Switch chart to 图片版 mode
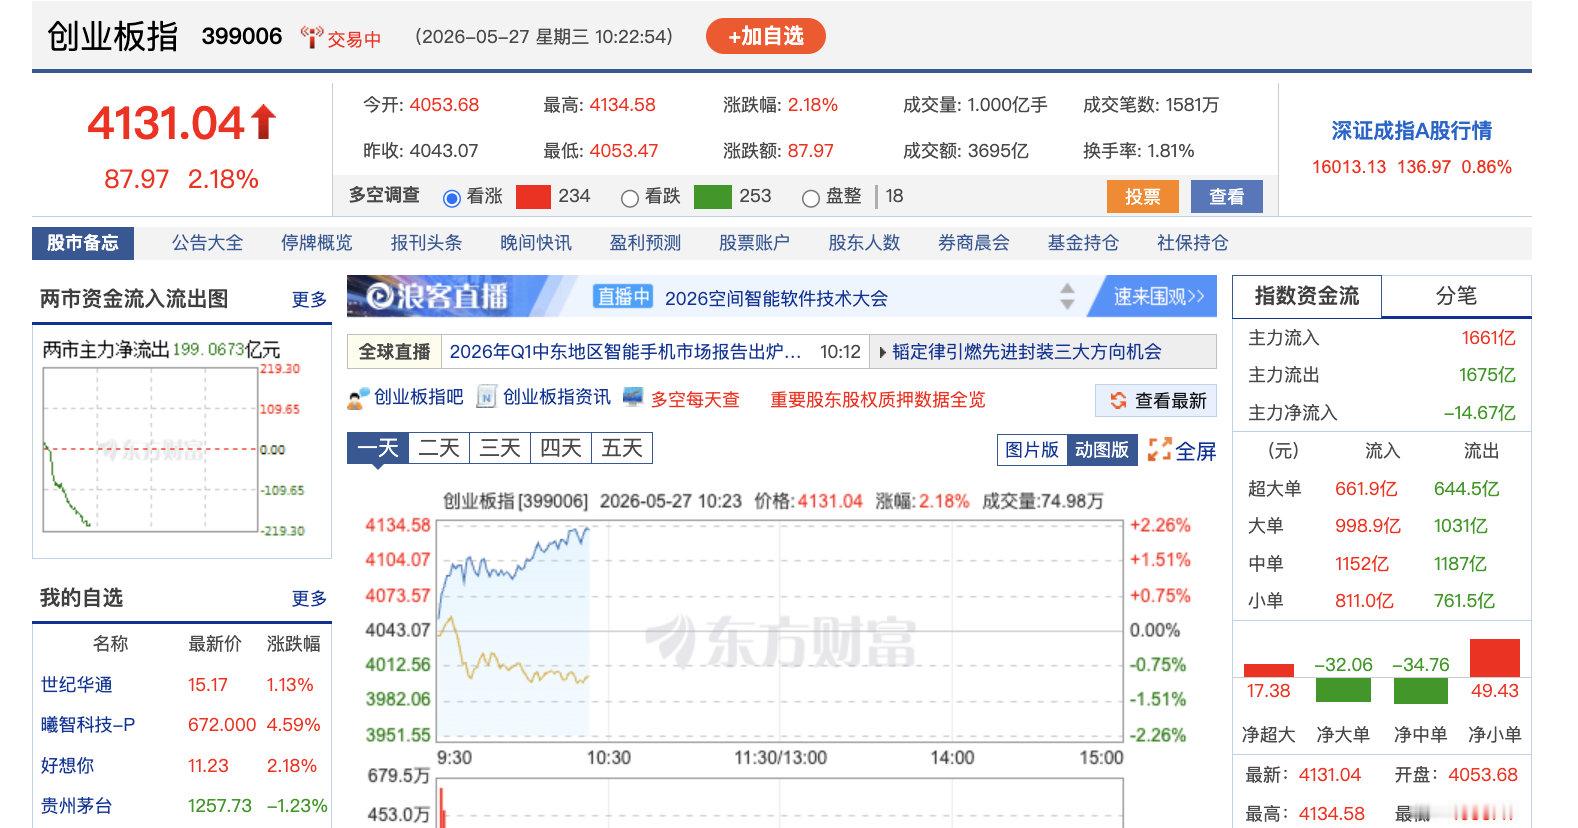The image size is (1578, 828). pyautogui.click(x=1032, y=450)
